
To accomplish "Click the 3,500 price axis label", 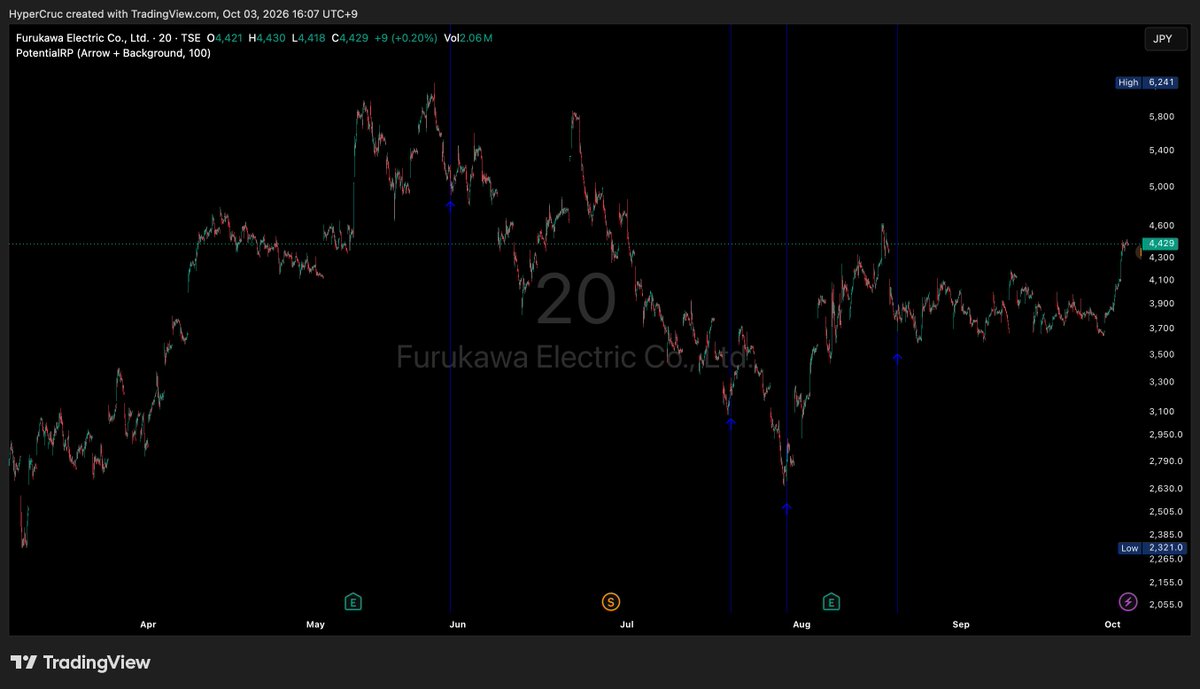I will (1161, 355).
